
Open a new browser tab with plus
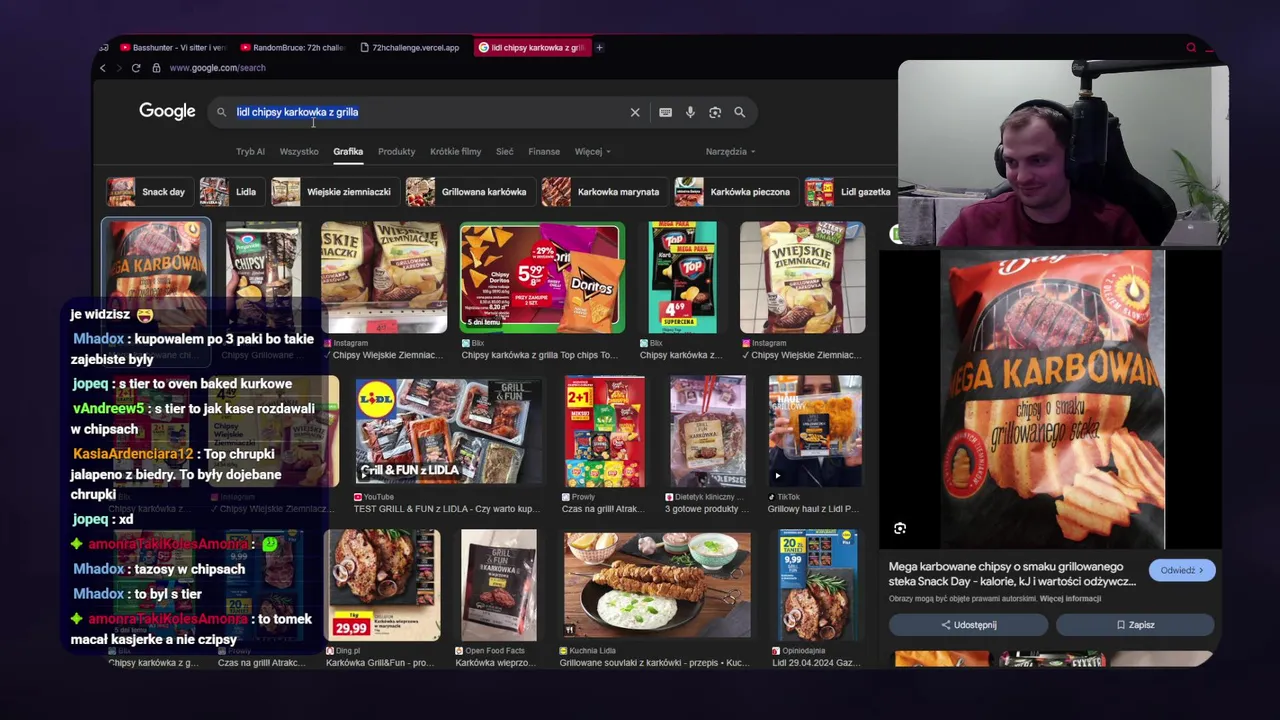tap(599, 47)
